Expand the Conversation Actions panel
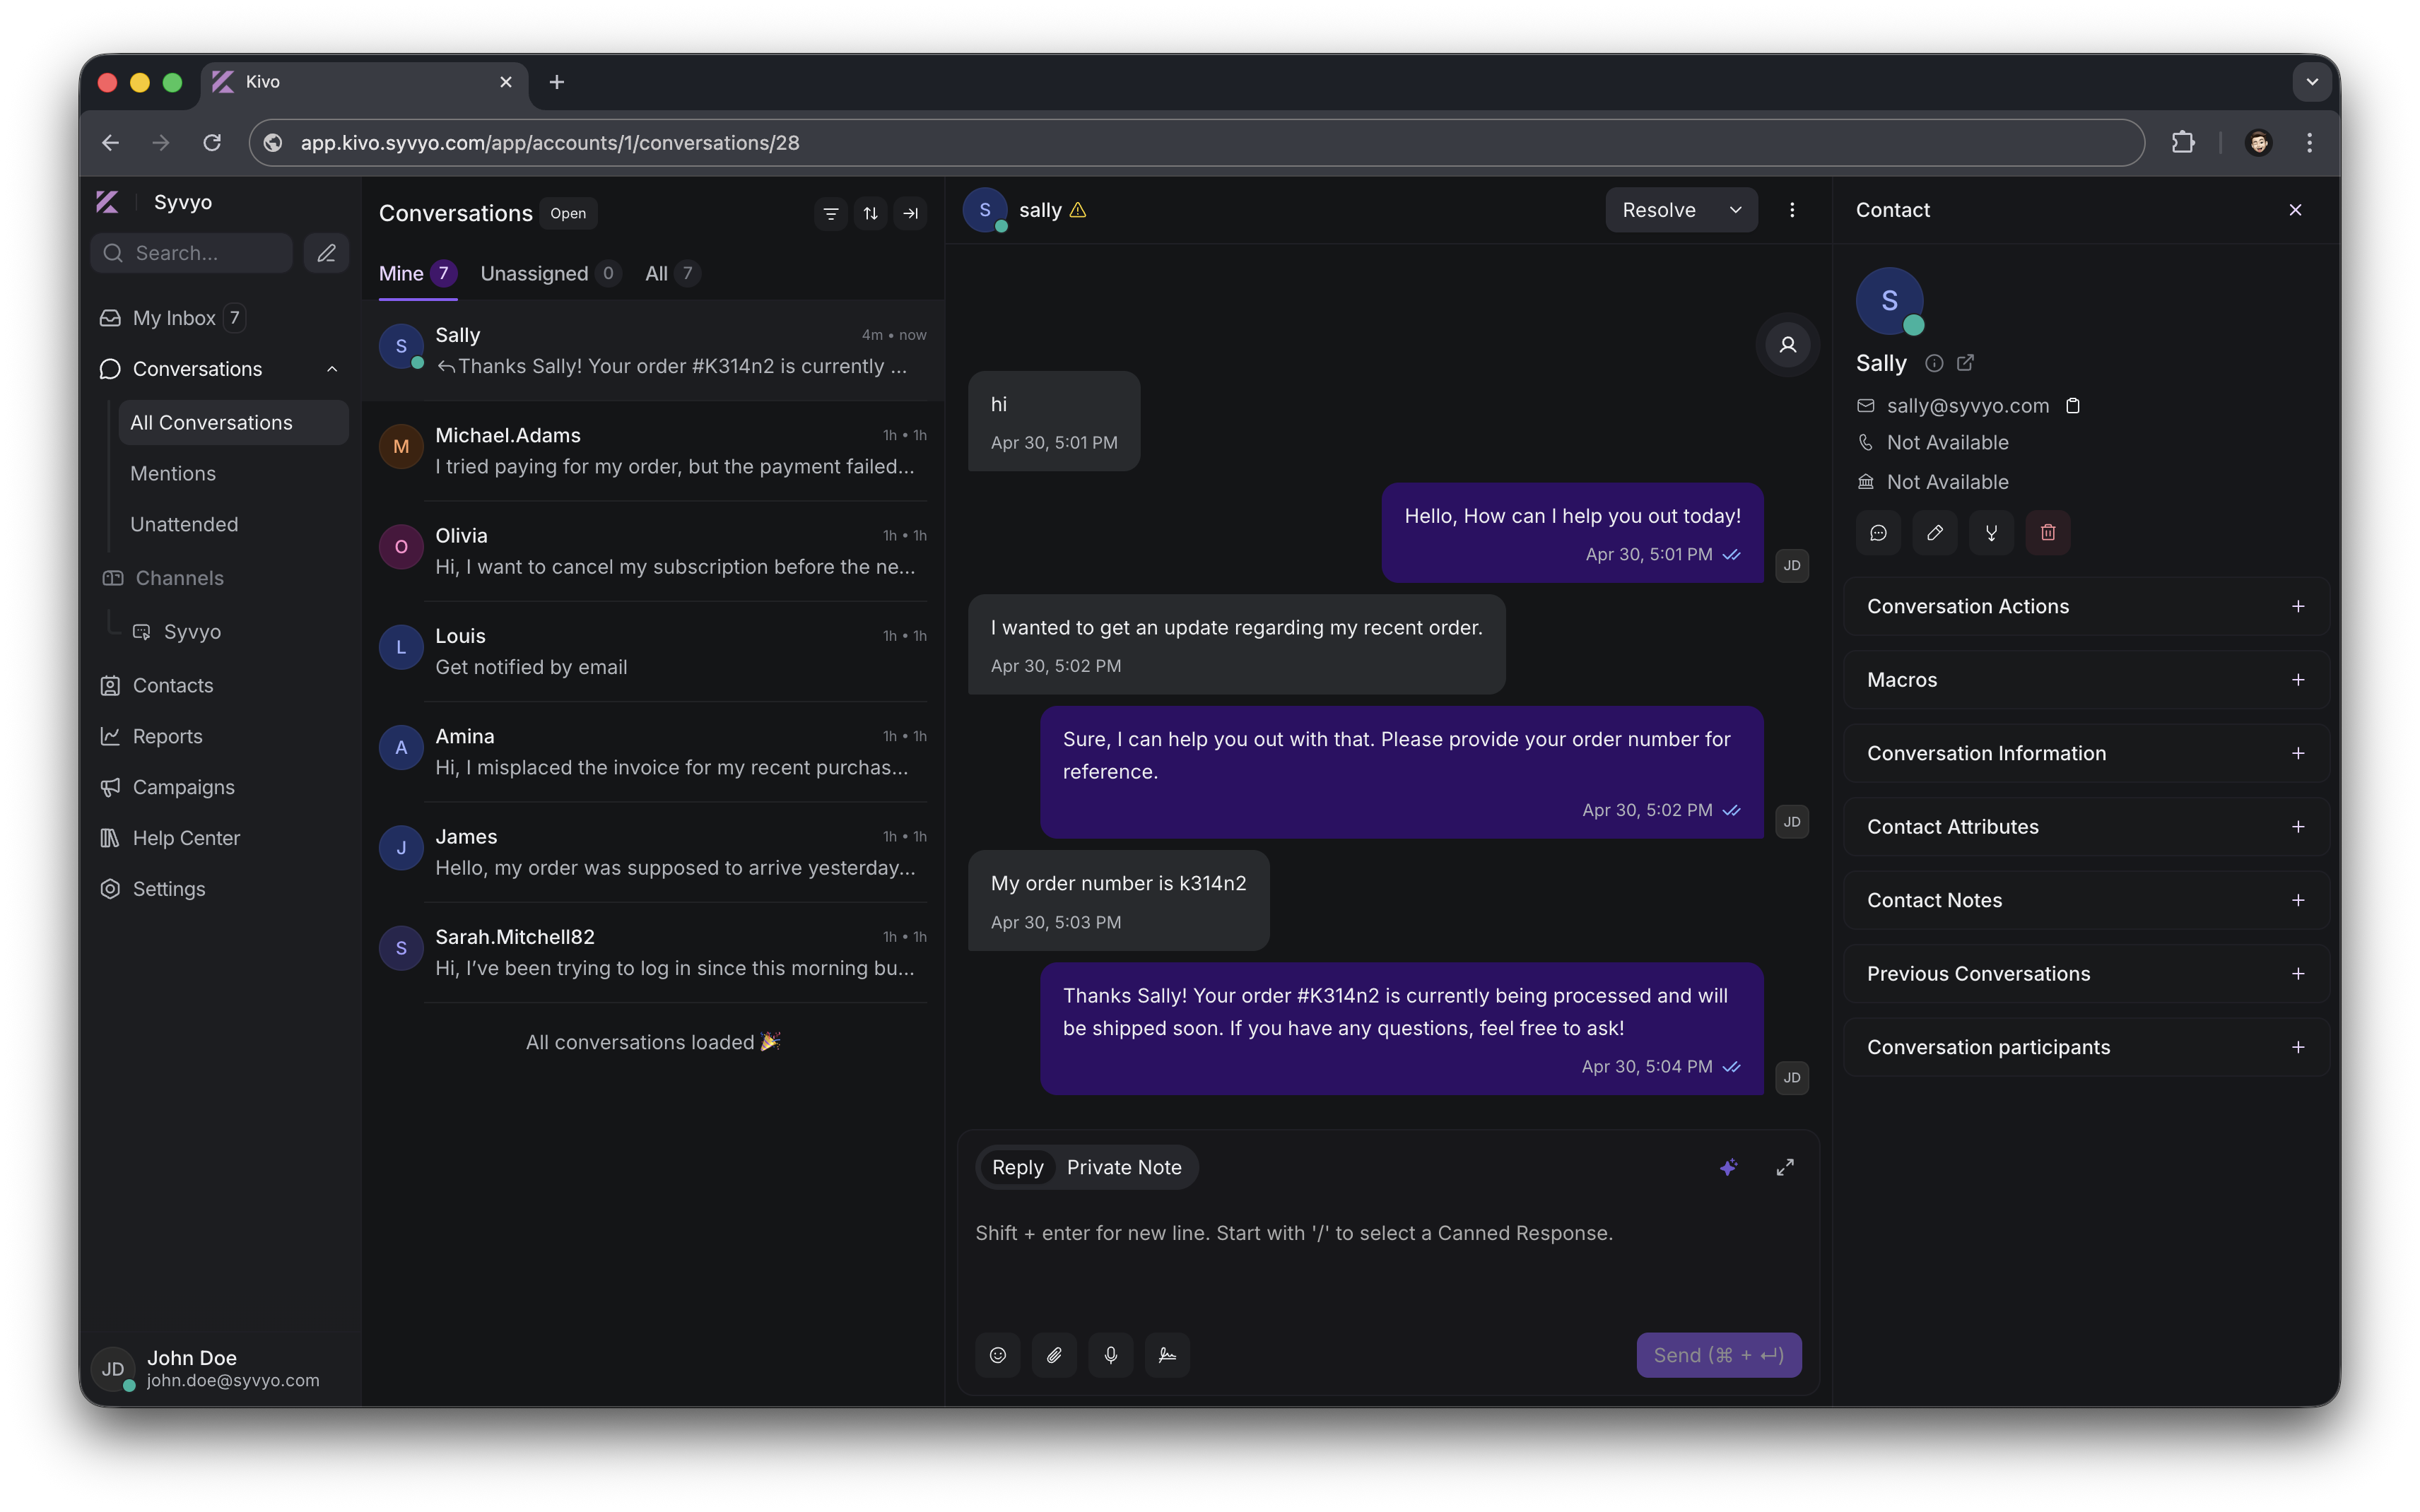Viewport: 2420px width, 1512px height. click(2298, 605)
